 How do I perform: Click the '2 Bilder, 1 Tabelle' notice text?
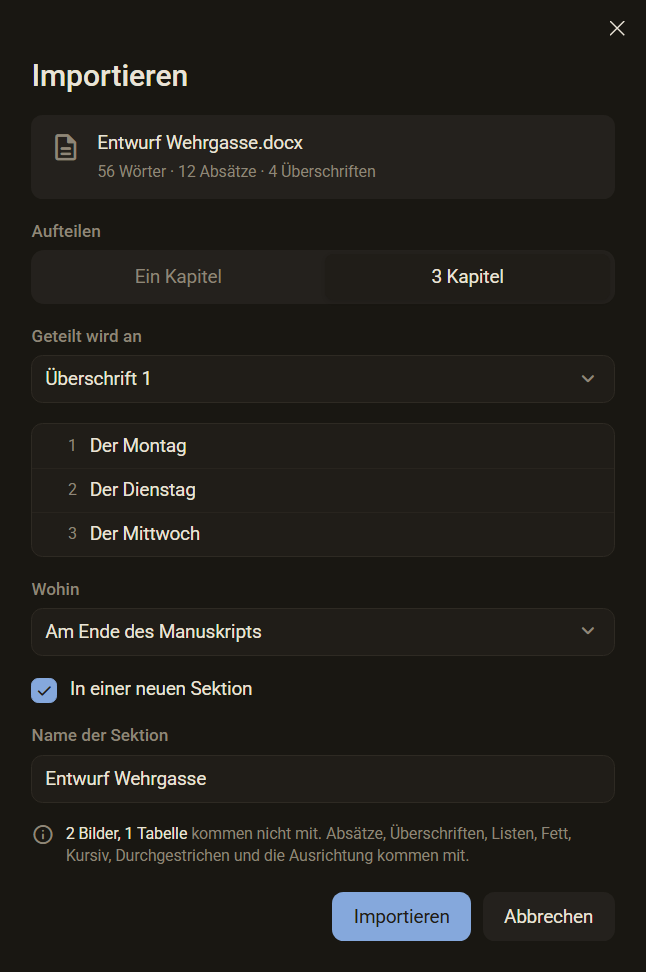[126, 834]
